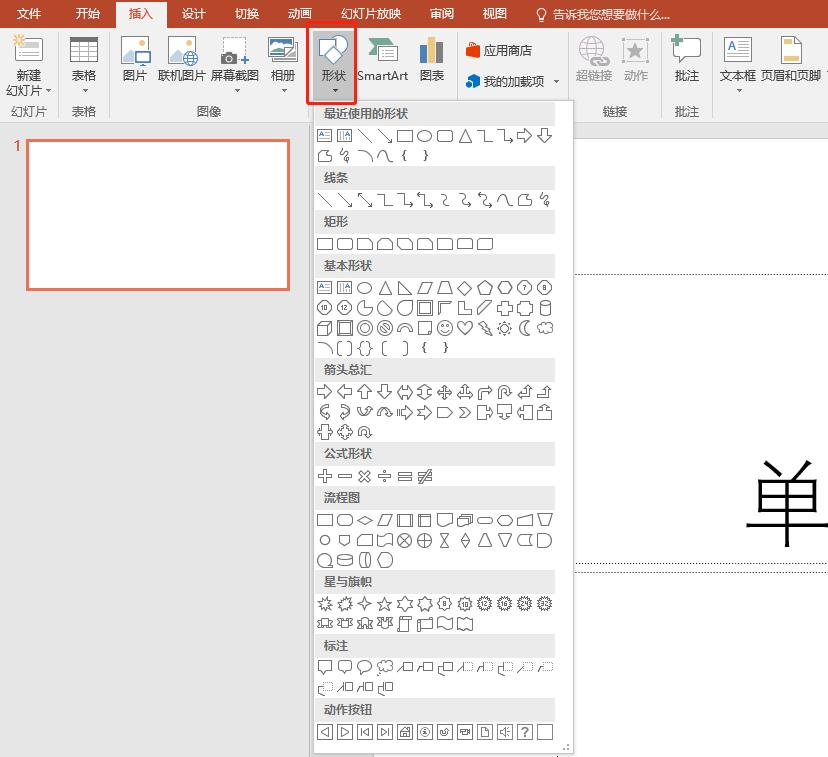The image size is (828, 757).
Task: Select slide 1 thumbnail in the panel
Action: (x=158, y=215)
